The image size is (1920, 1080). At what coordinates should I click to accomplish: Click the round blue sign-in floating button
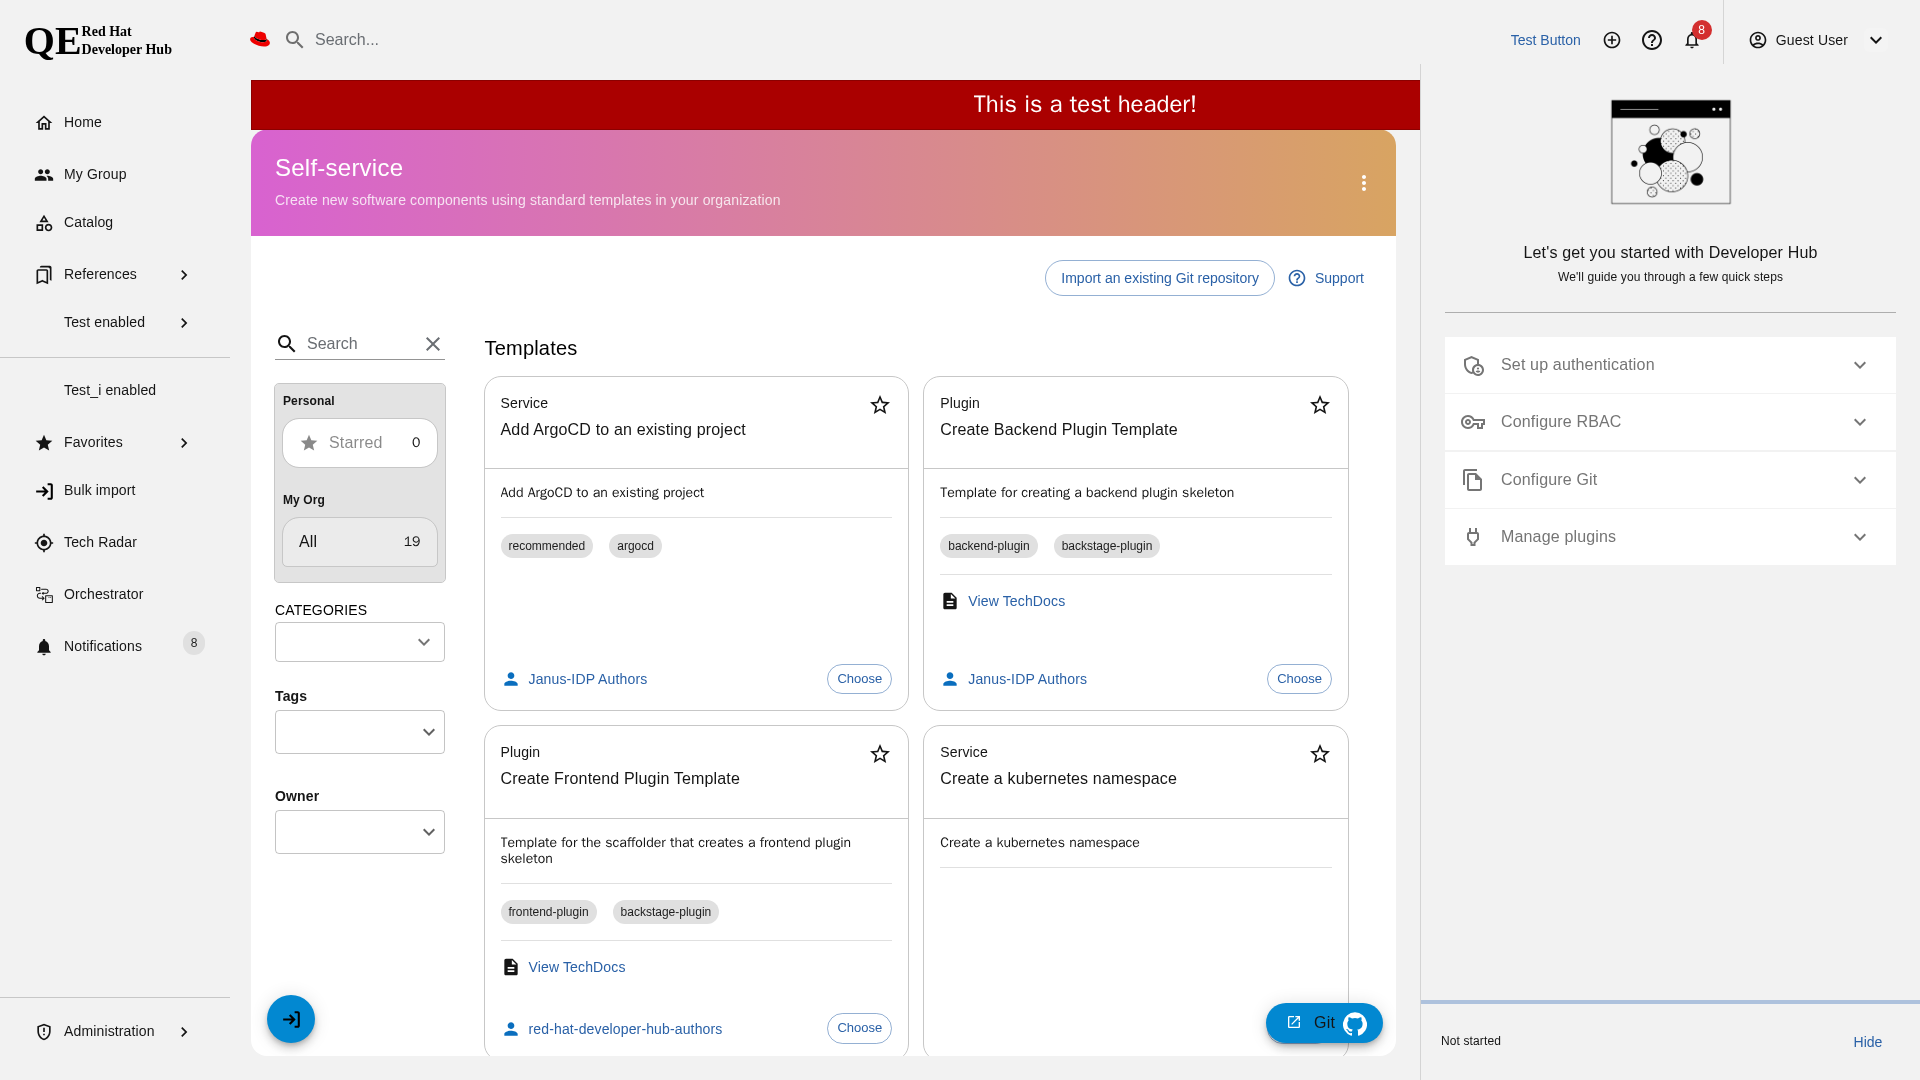coord(291,1019)
